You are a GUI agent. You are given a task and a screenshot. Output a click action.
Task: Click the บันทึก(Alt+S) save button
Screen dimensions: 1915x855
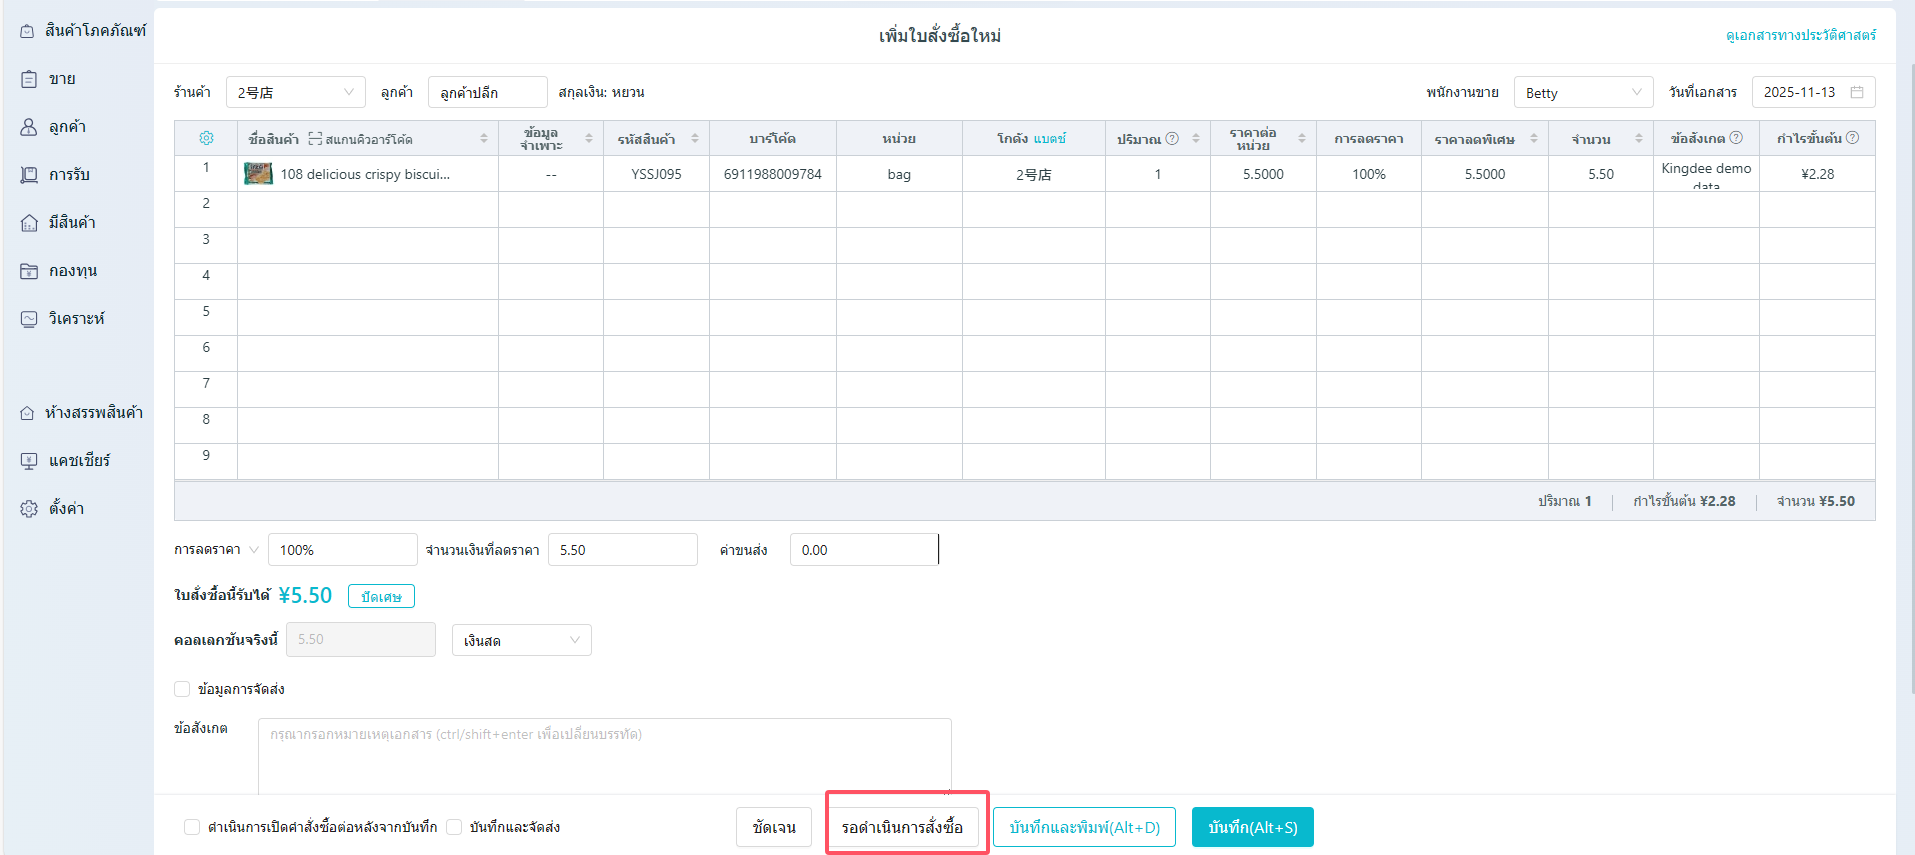(1252, 827)
